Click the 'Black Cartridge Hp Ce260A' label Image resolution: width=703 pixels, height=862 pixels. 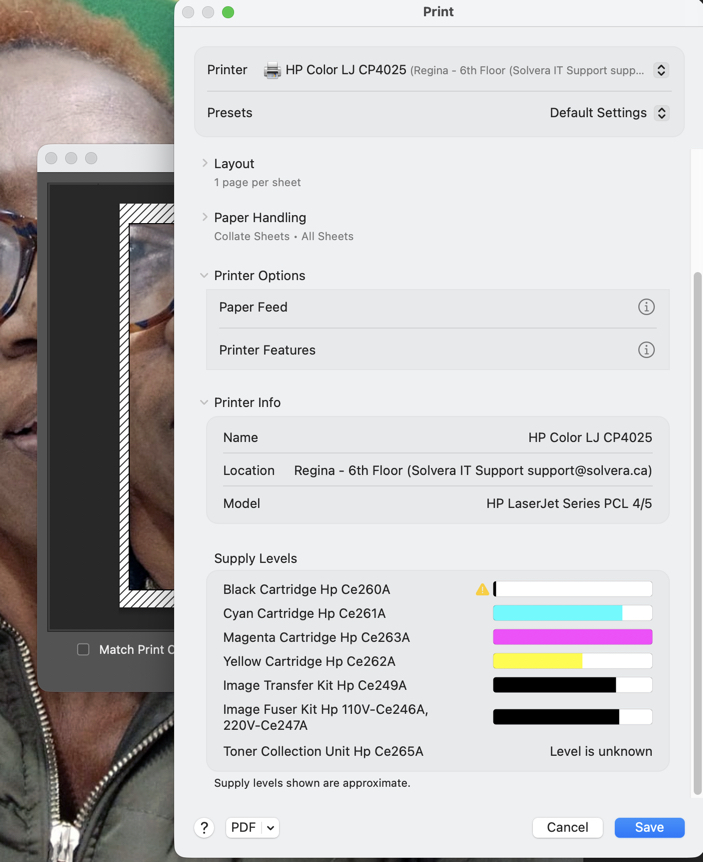click(x=306, y=589)
